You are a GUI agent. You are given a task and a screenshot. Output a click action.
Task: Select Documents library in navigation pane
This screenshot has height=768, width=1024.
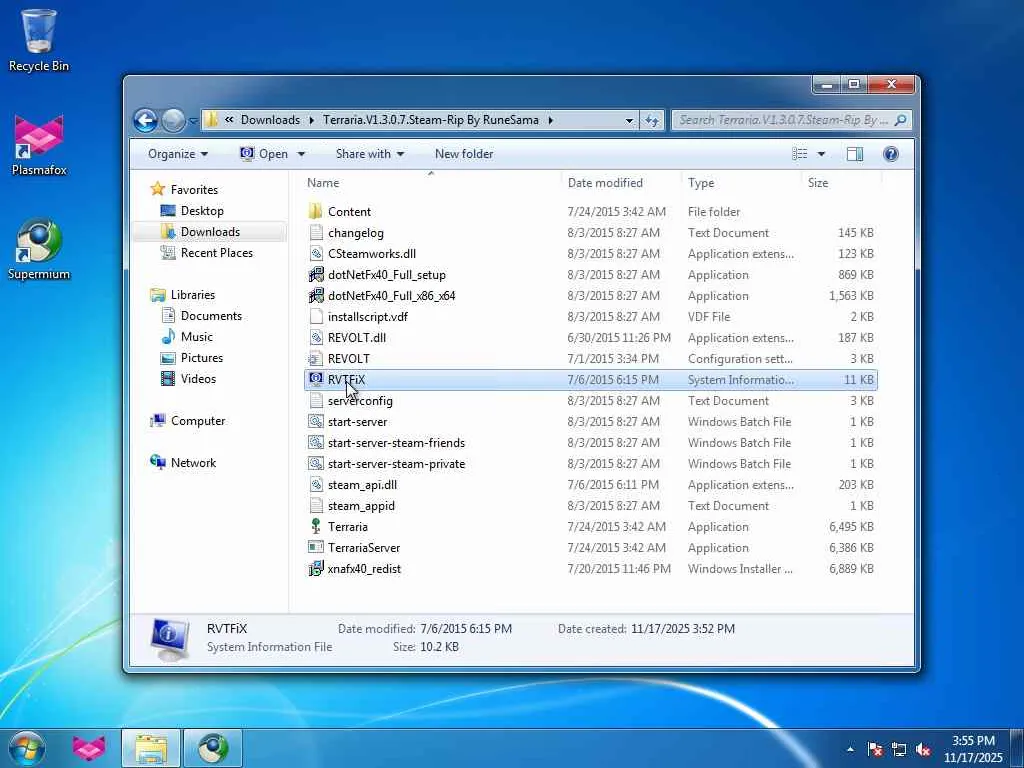click(x=211, y=315)
